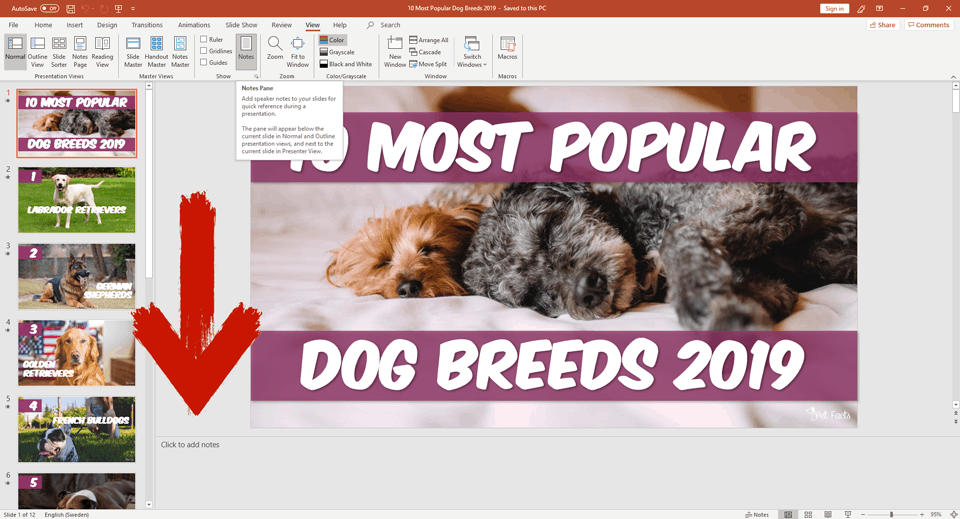
Task: Undo the last action
Action: (x=85, y=9)
